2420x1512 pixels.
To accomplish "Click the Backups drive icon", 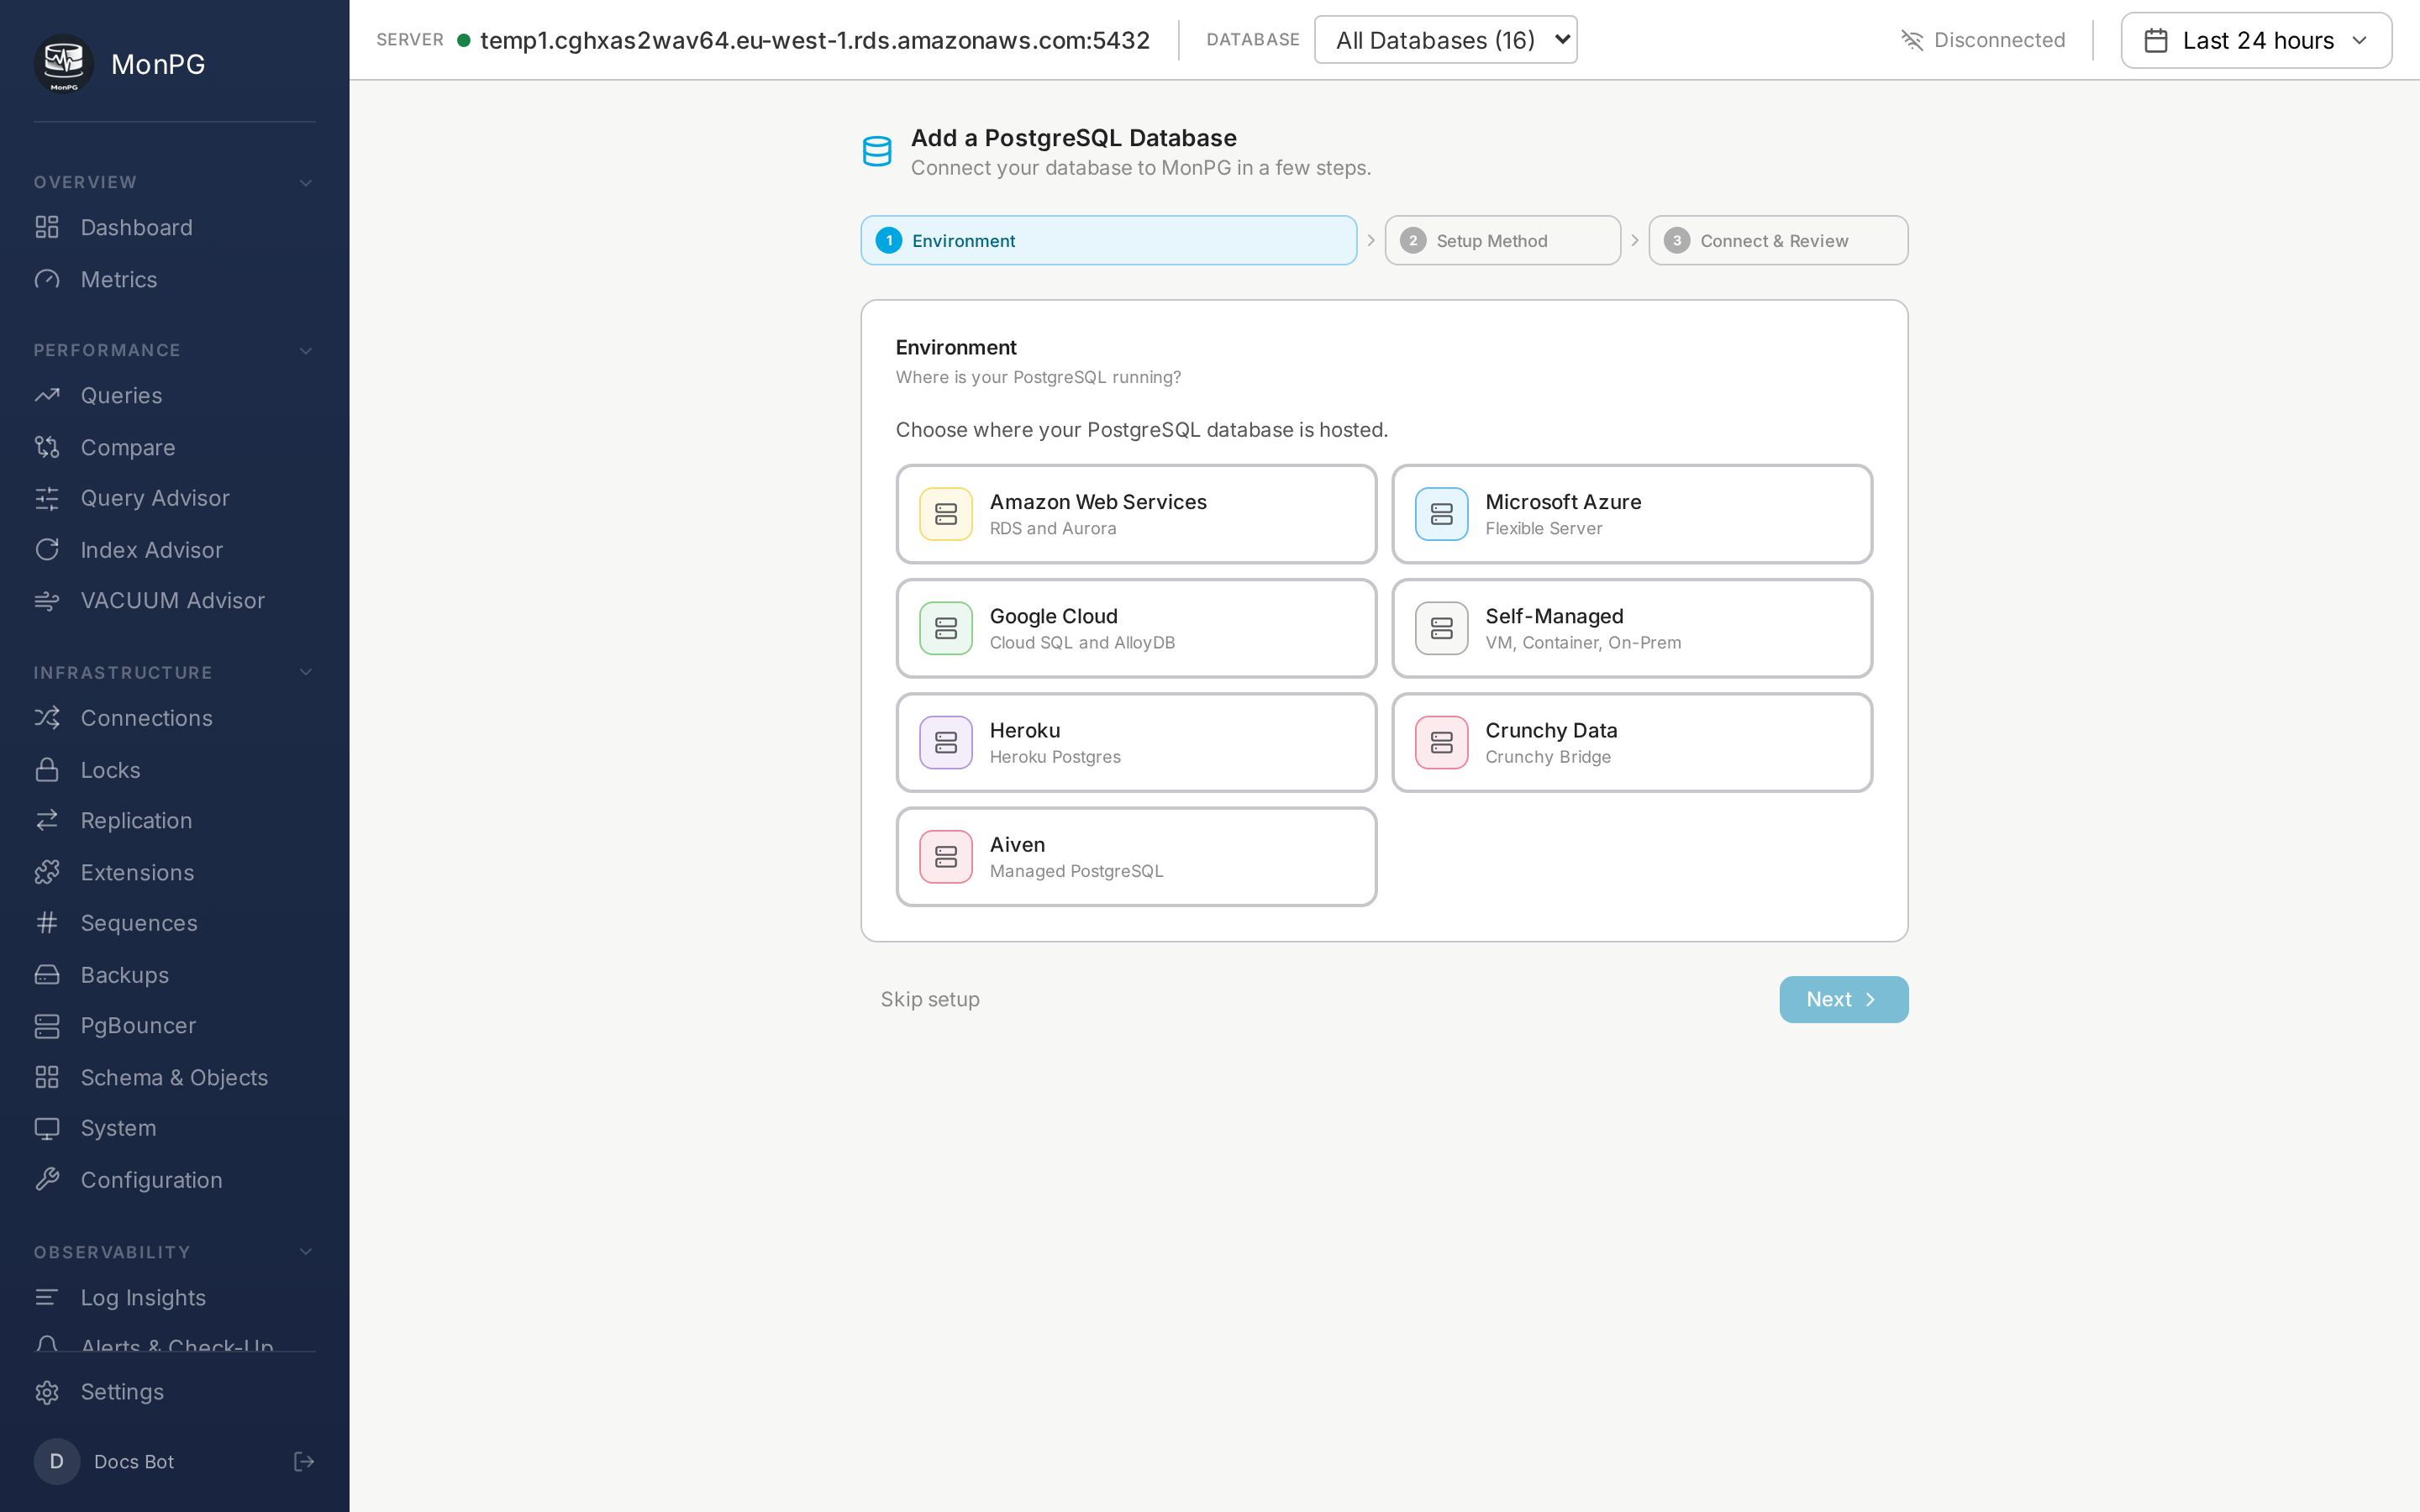I will (47, 975).
